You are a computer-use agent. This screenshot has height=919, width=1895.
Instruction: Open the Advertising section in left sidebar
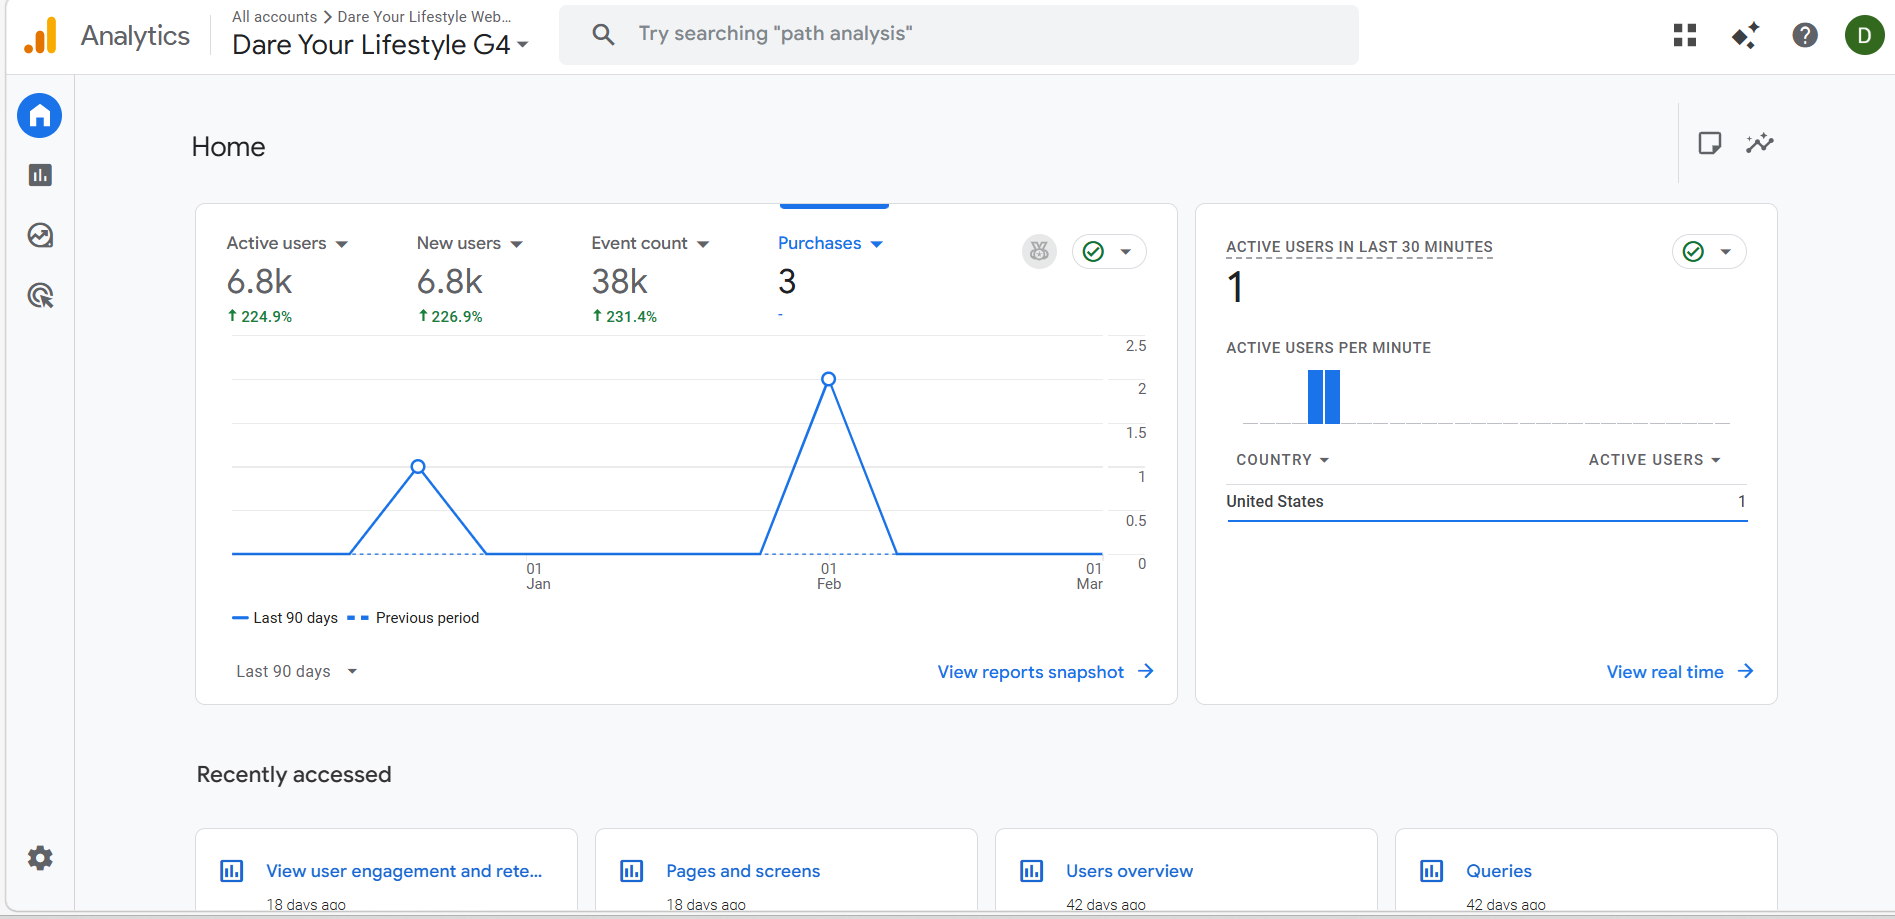click(39, 295)
